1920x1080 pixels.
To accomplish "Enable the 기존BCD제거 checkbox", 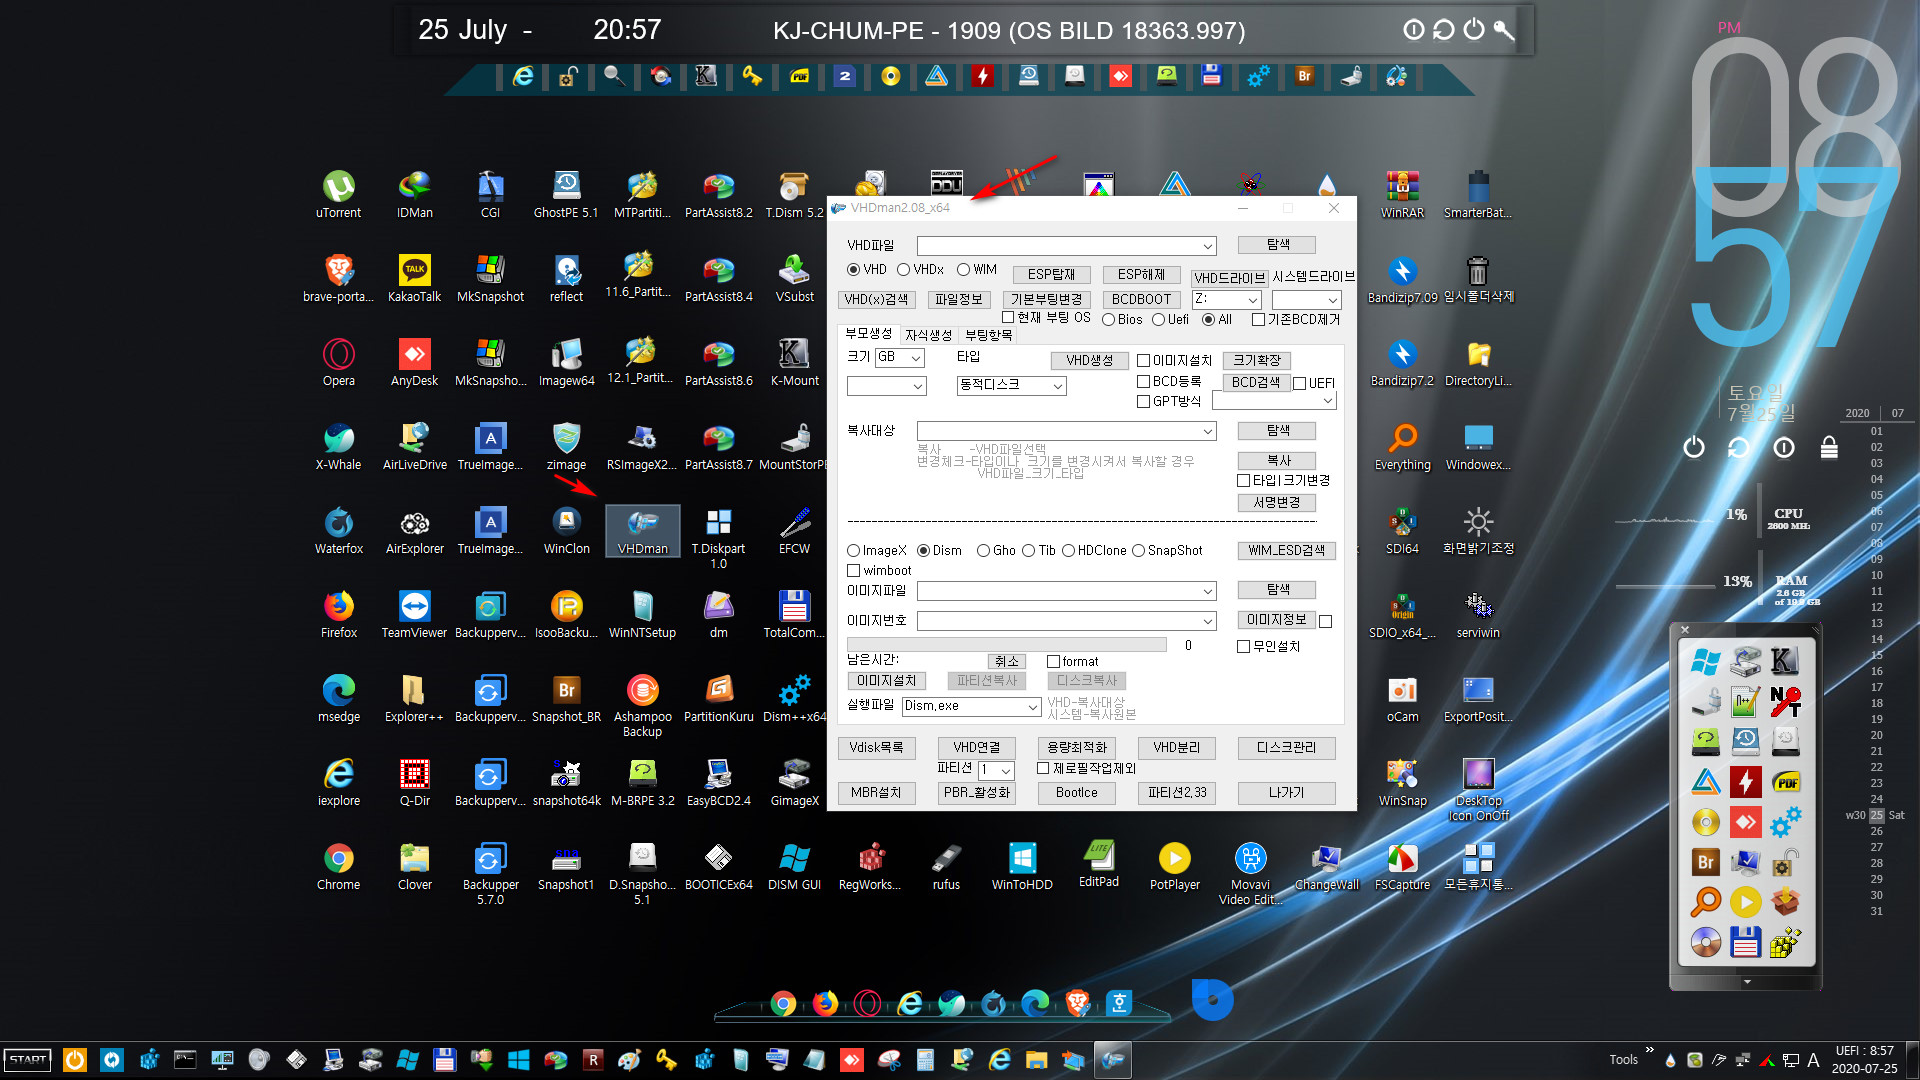I will tap(1258, 320).
